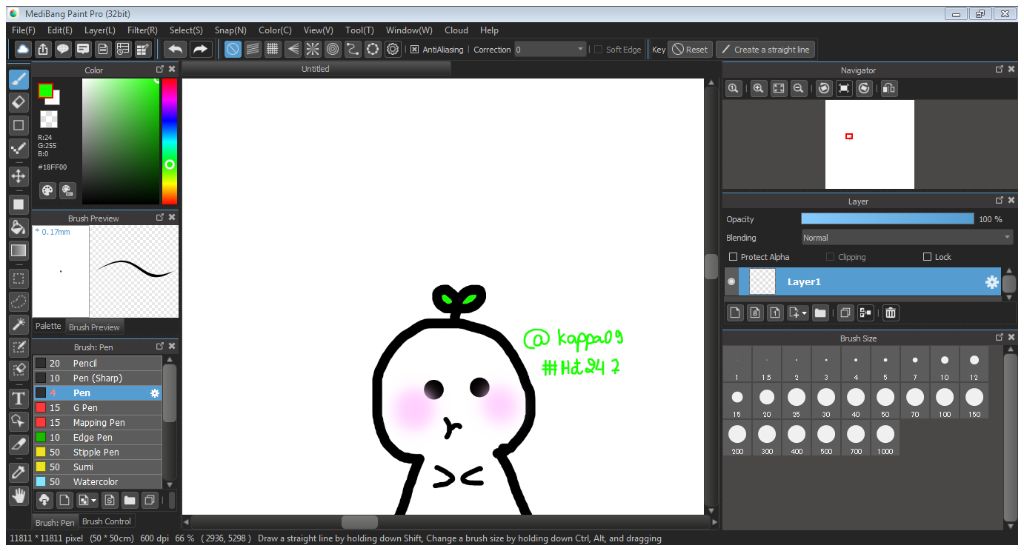Select the G Pen brush

tap(97, 407)
